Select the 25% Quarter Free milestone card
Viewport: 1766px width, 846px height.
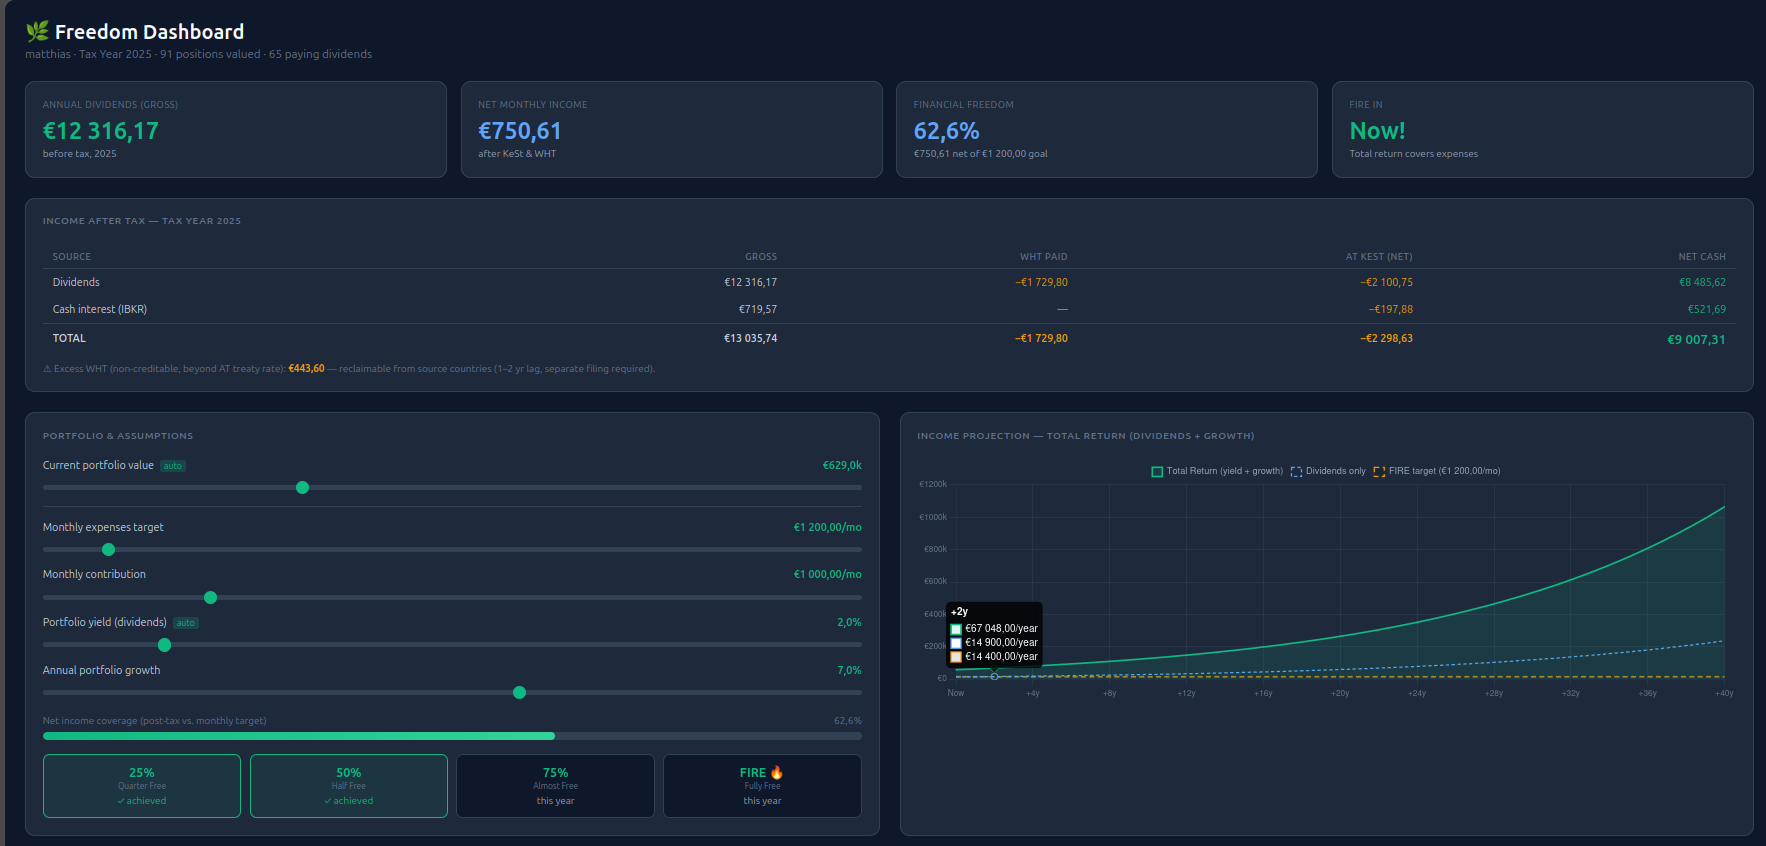point(142,786)
